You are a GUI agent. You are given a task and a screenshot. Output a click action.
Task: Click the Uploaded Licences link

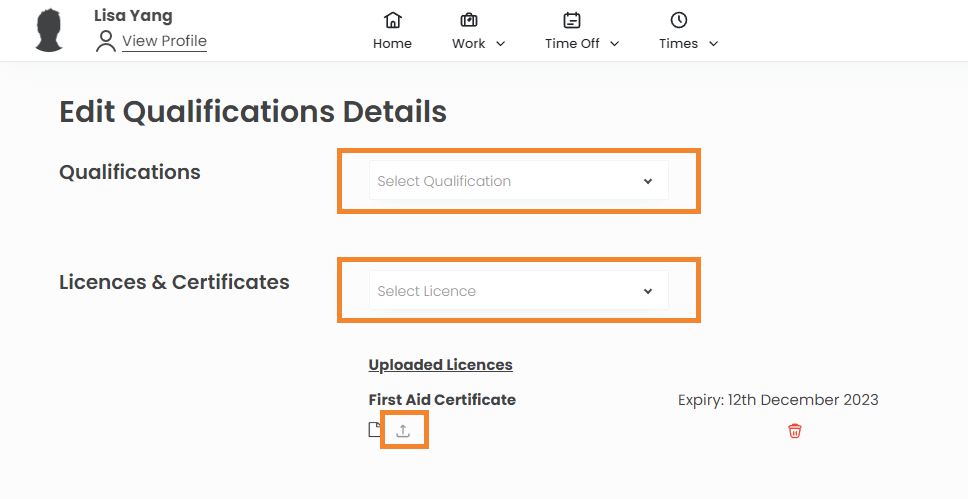click(440, 365)
